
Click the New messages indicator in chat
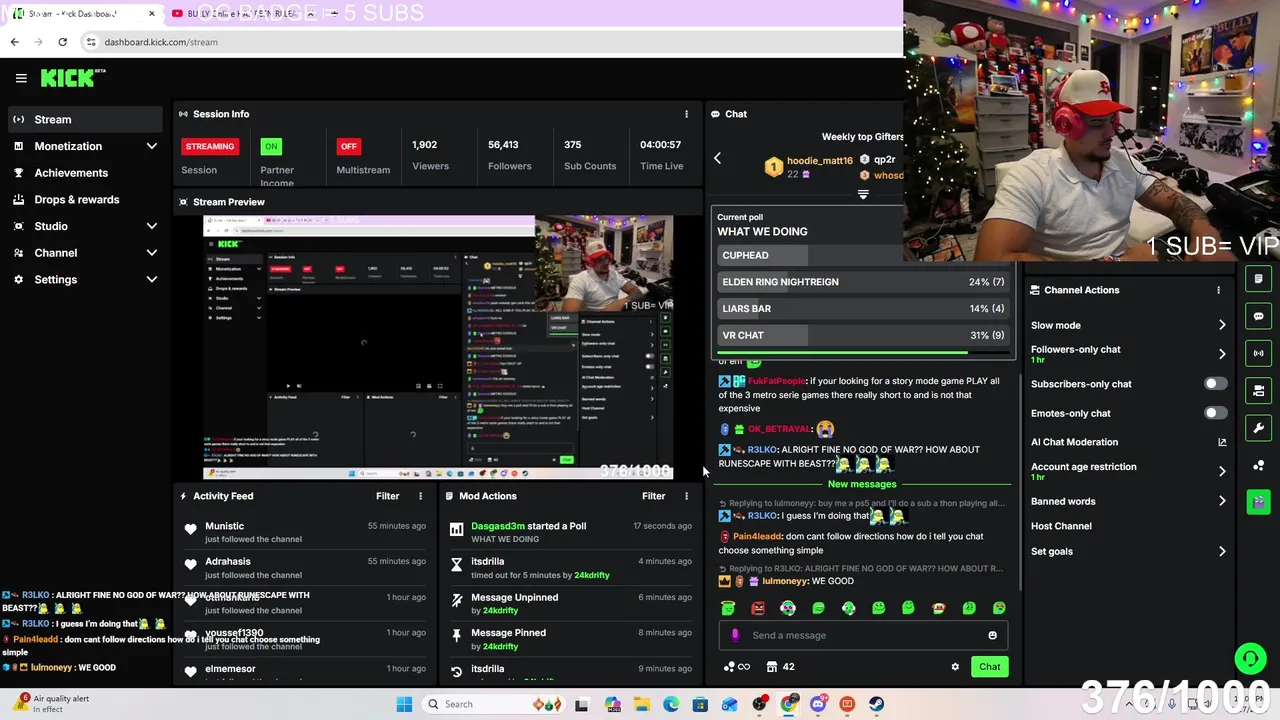tap(861, 484)
